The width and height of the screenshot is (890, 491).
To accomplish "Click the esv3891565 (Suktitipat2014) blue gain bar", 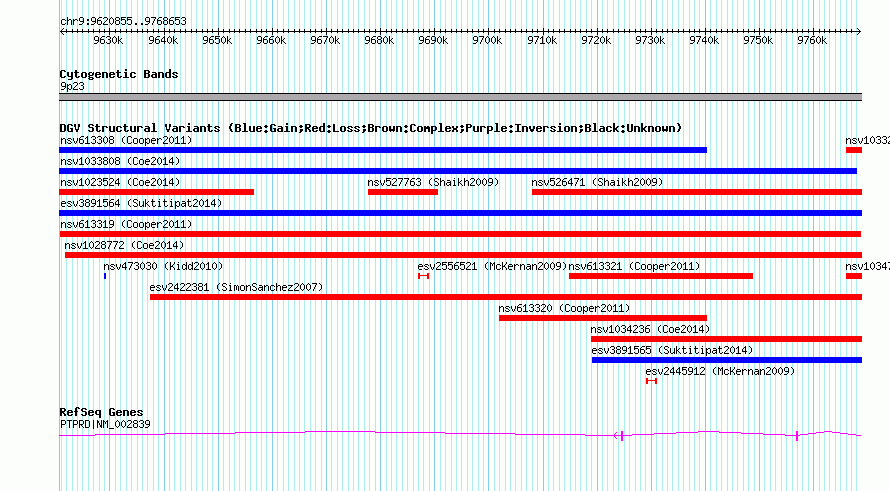I will click(x=727, y=360).
